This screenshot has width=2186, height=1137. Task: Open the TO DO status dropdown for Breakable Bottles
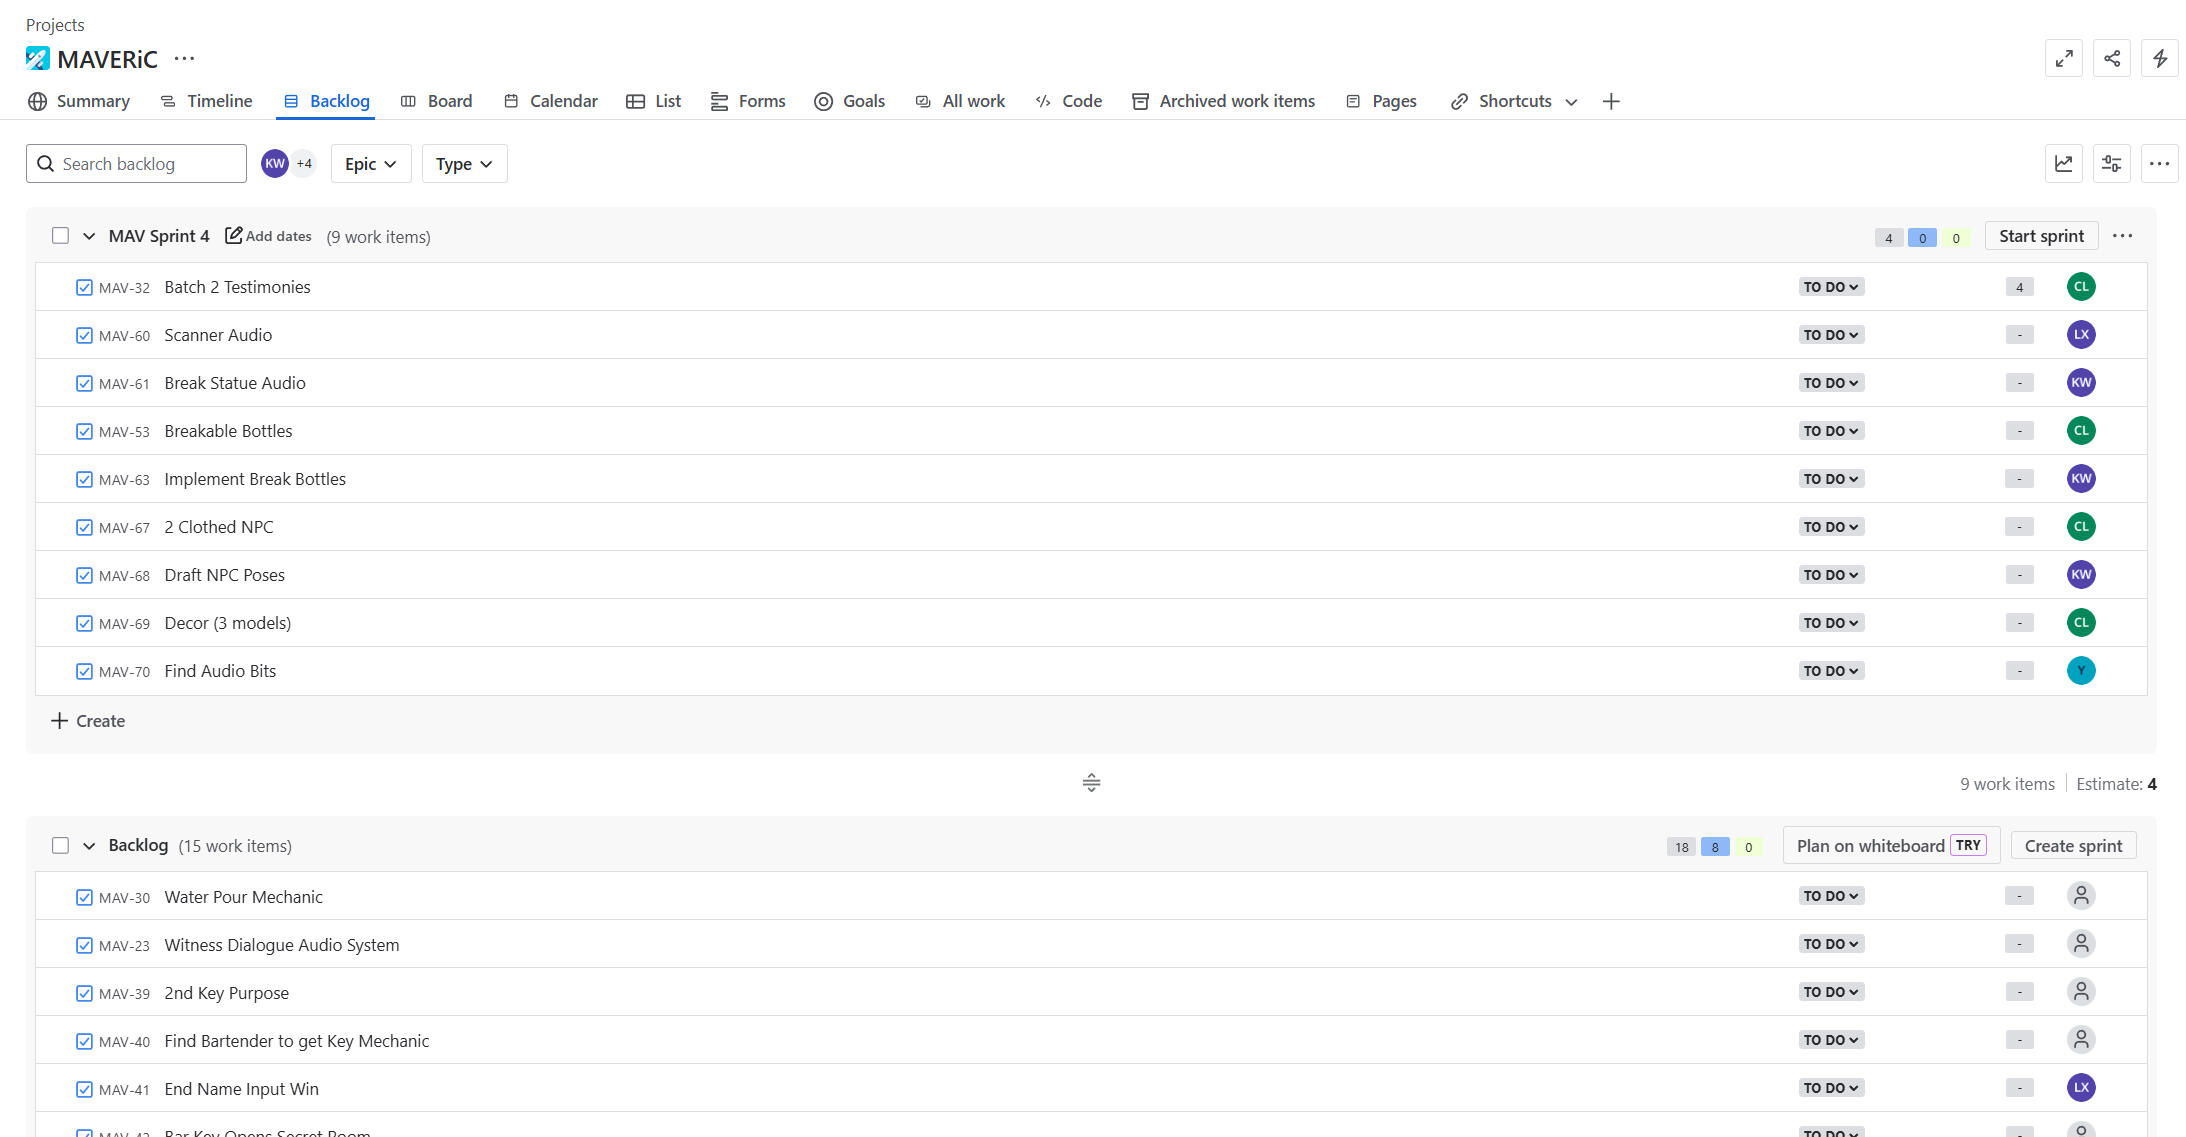point(1830,431)
